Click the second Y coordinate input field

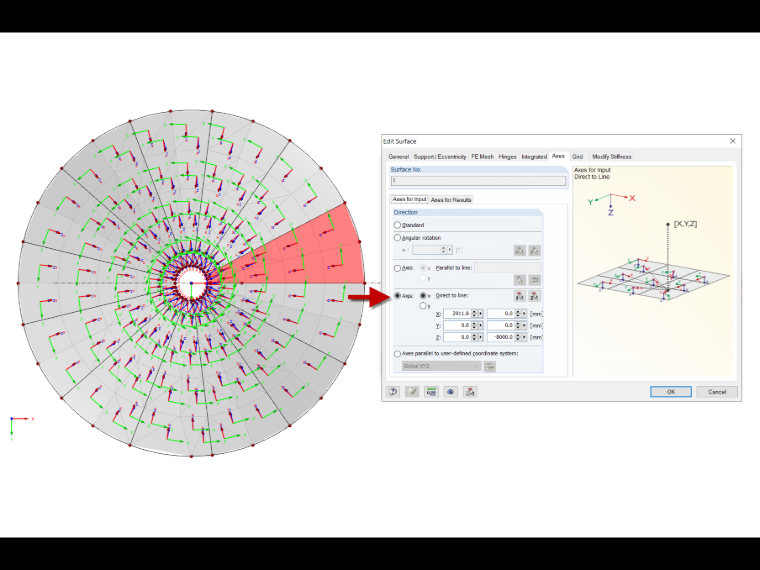point(501,325)
